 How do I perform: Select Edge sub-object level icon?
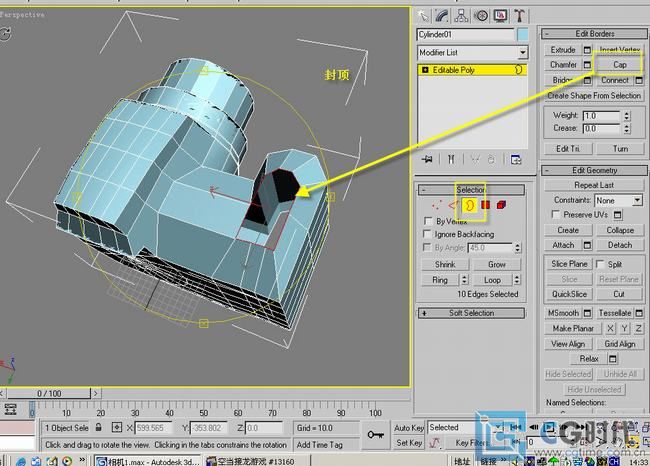tap(453, 205)
